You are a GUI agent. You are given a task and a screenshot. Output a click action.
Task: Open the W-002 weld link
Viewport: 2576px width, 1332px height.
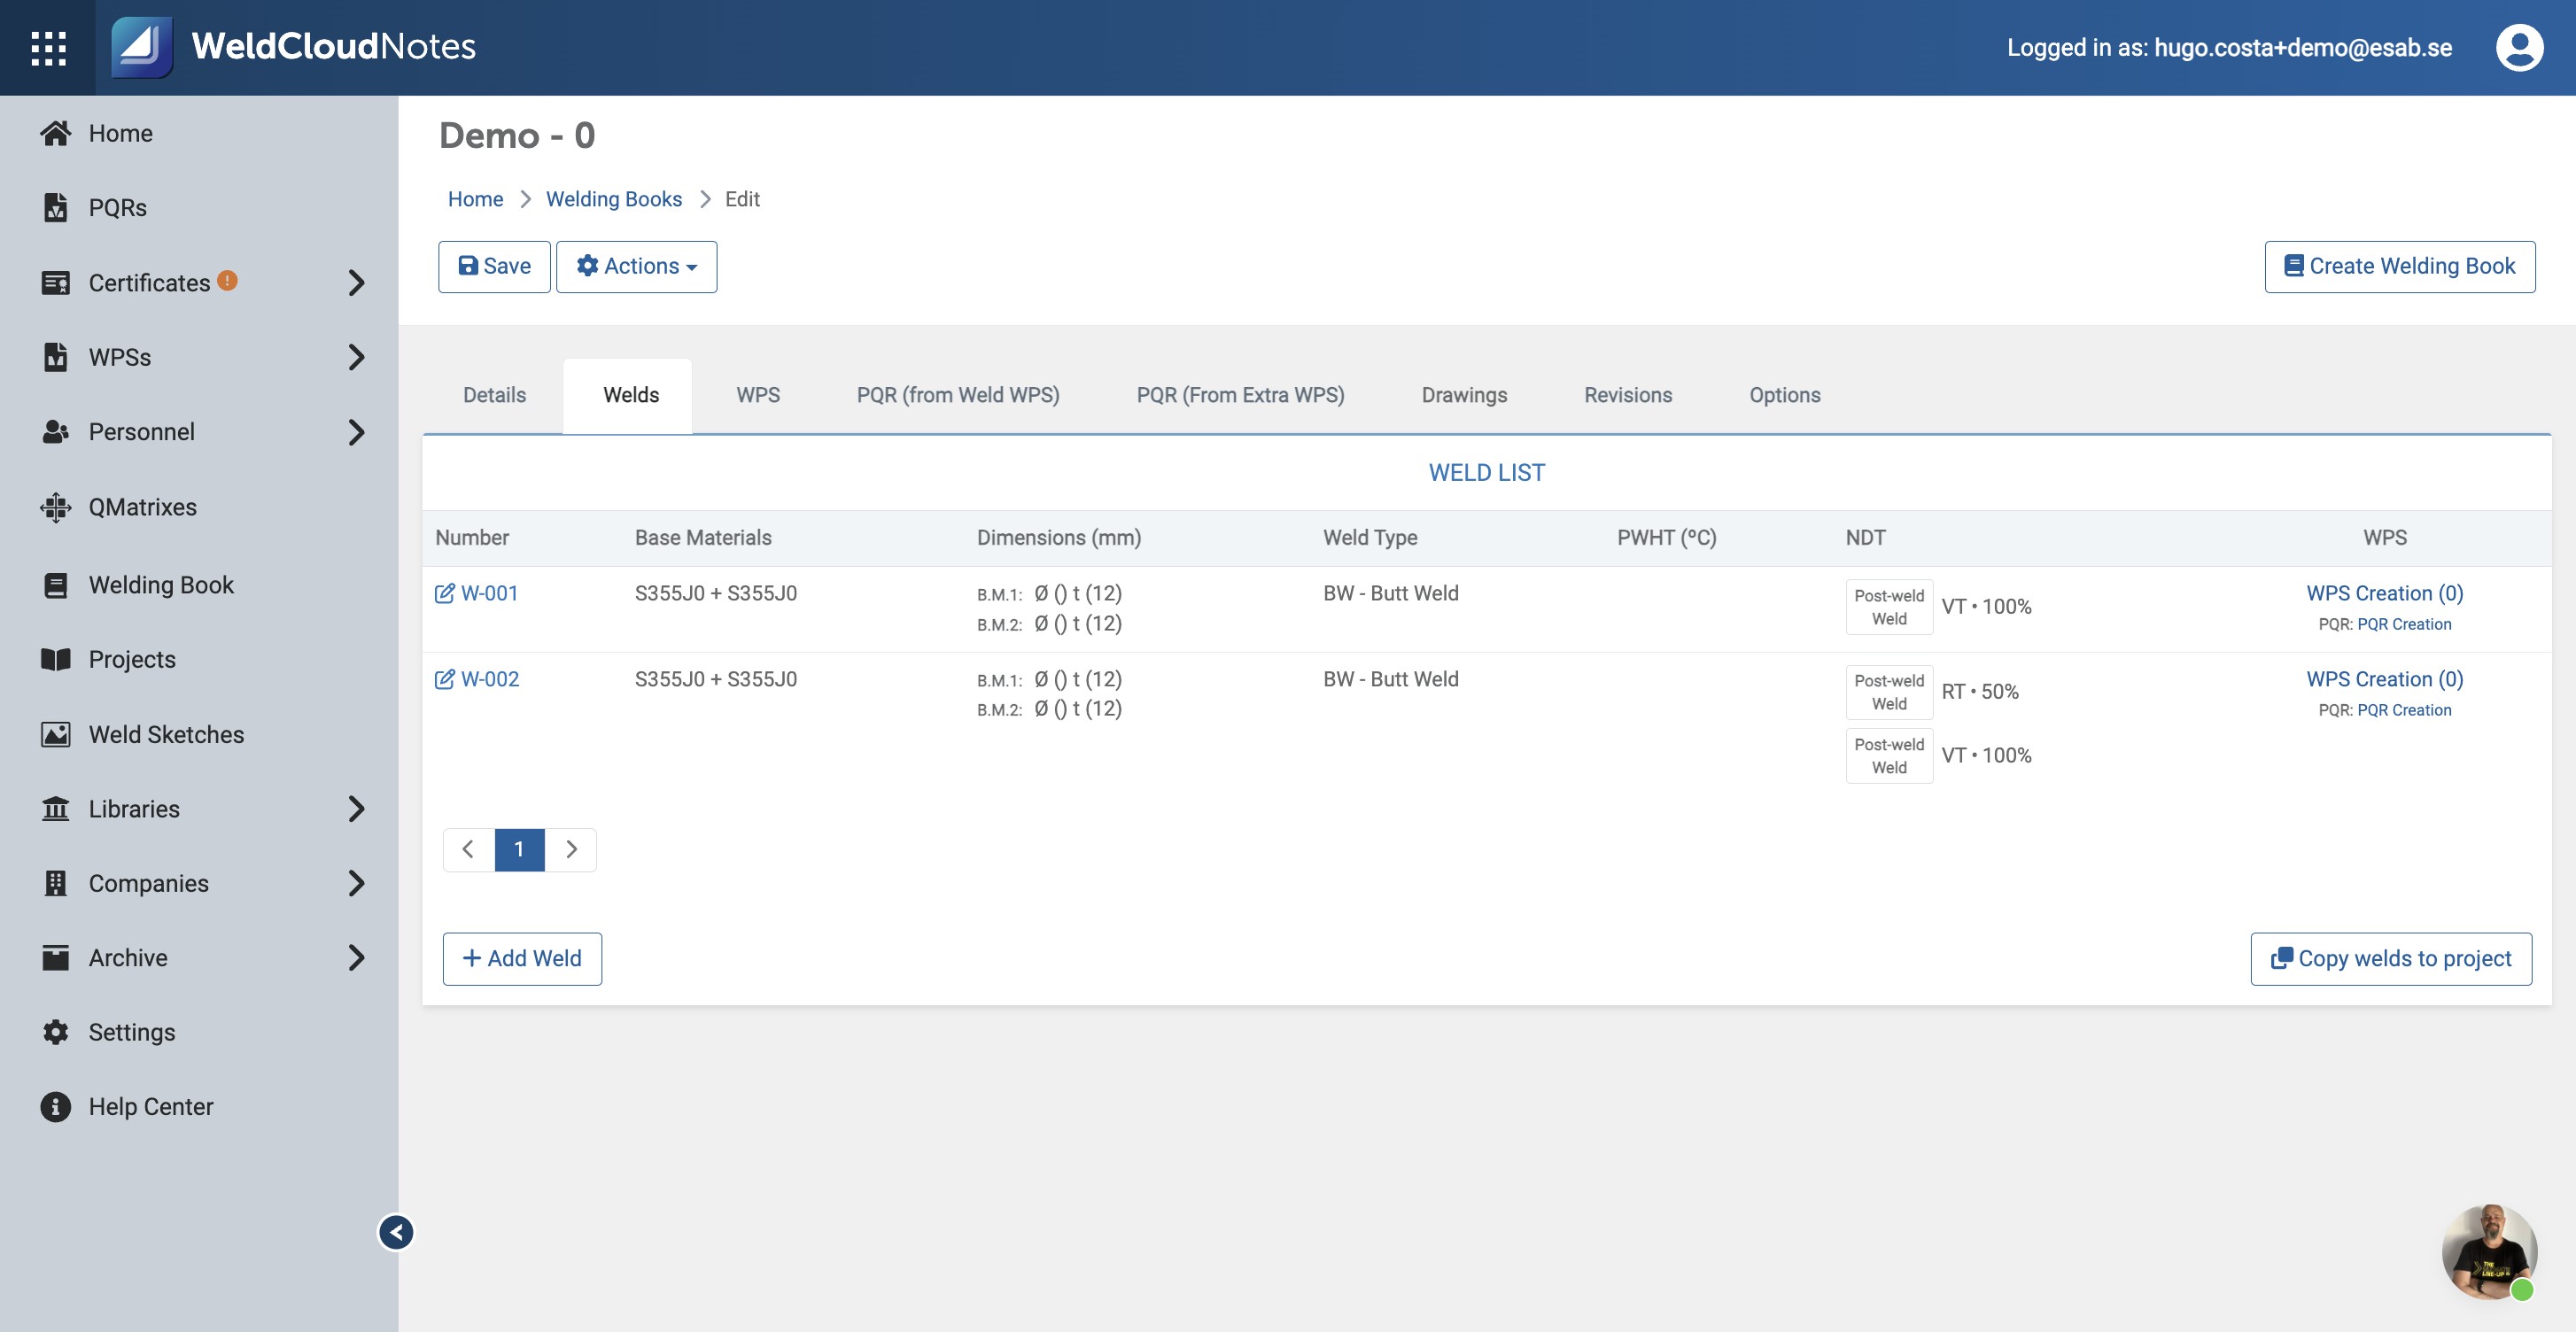(489, 679)
